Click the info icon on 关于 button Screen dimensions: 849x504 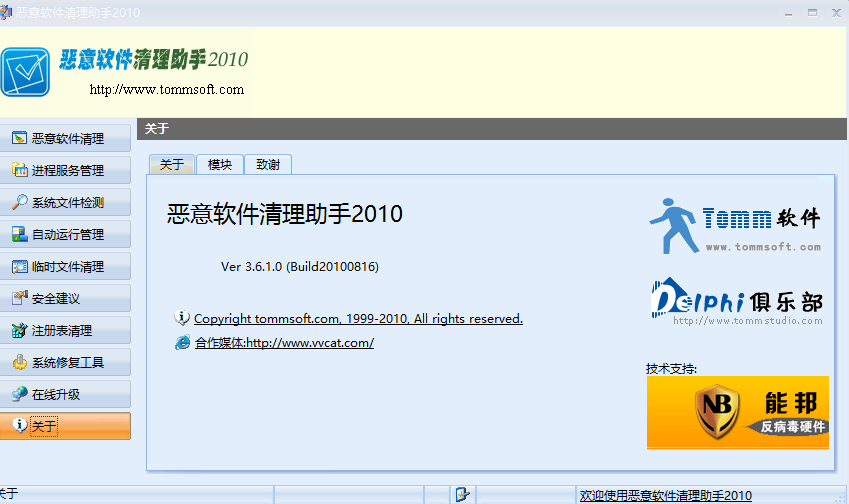click(20, 425)
